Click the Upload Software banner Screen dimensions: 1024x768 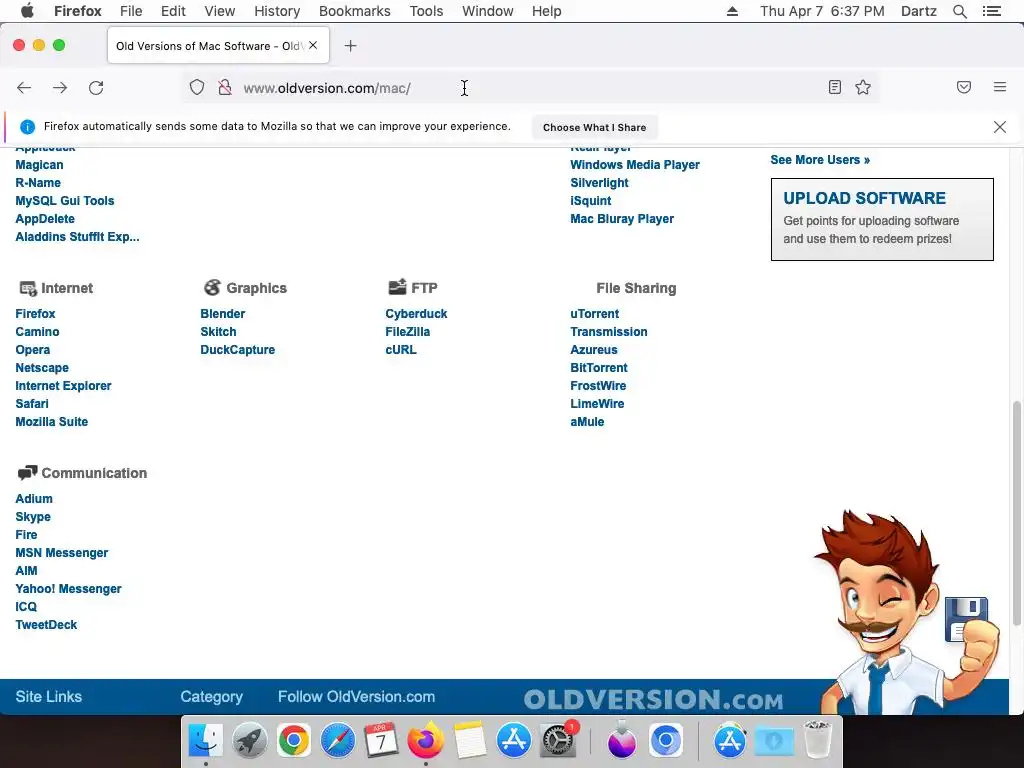pos(882,219)
